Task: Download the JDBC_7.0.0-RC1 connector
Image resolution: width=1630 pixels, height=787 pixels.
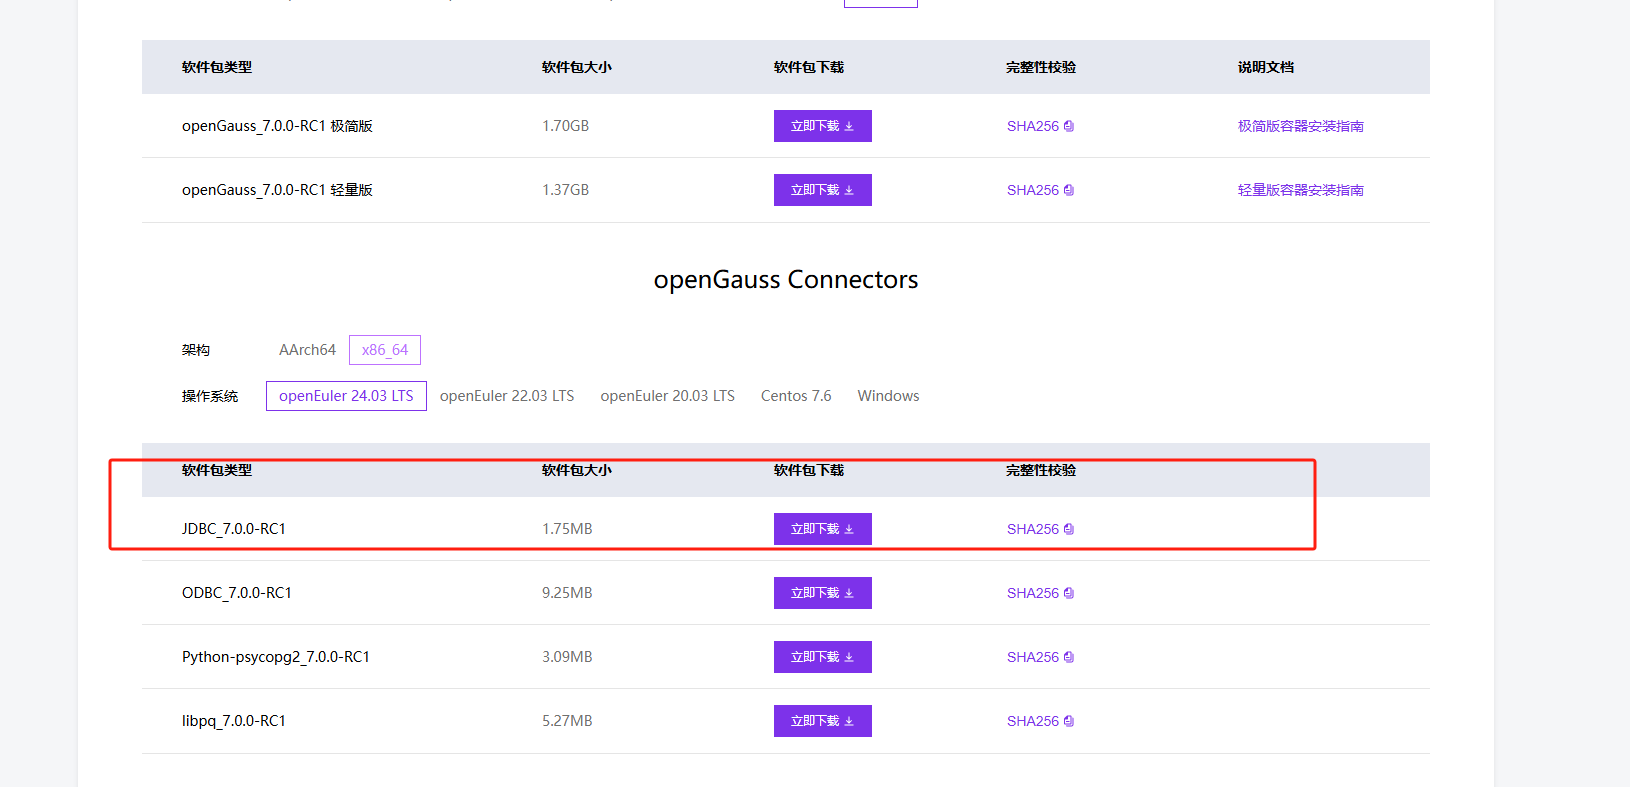Action: [822, 529]
